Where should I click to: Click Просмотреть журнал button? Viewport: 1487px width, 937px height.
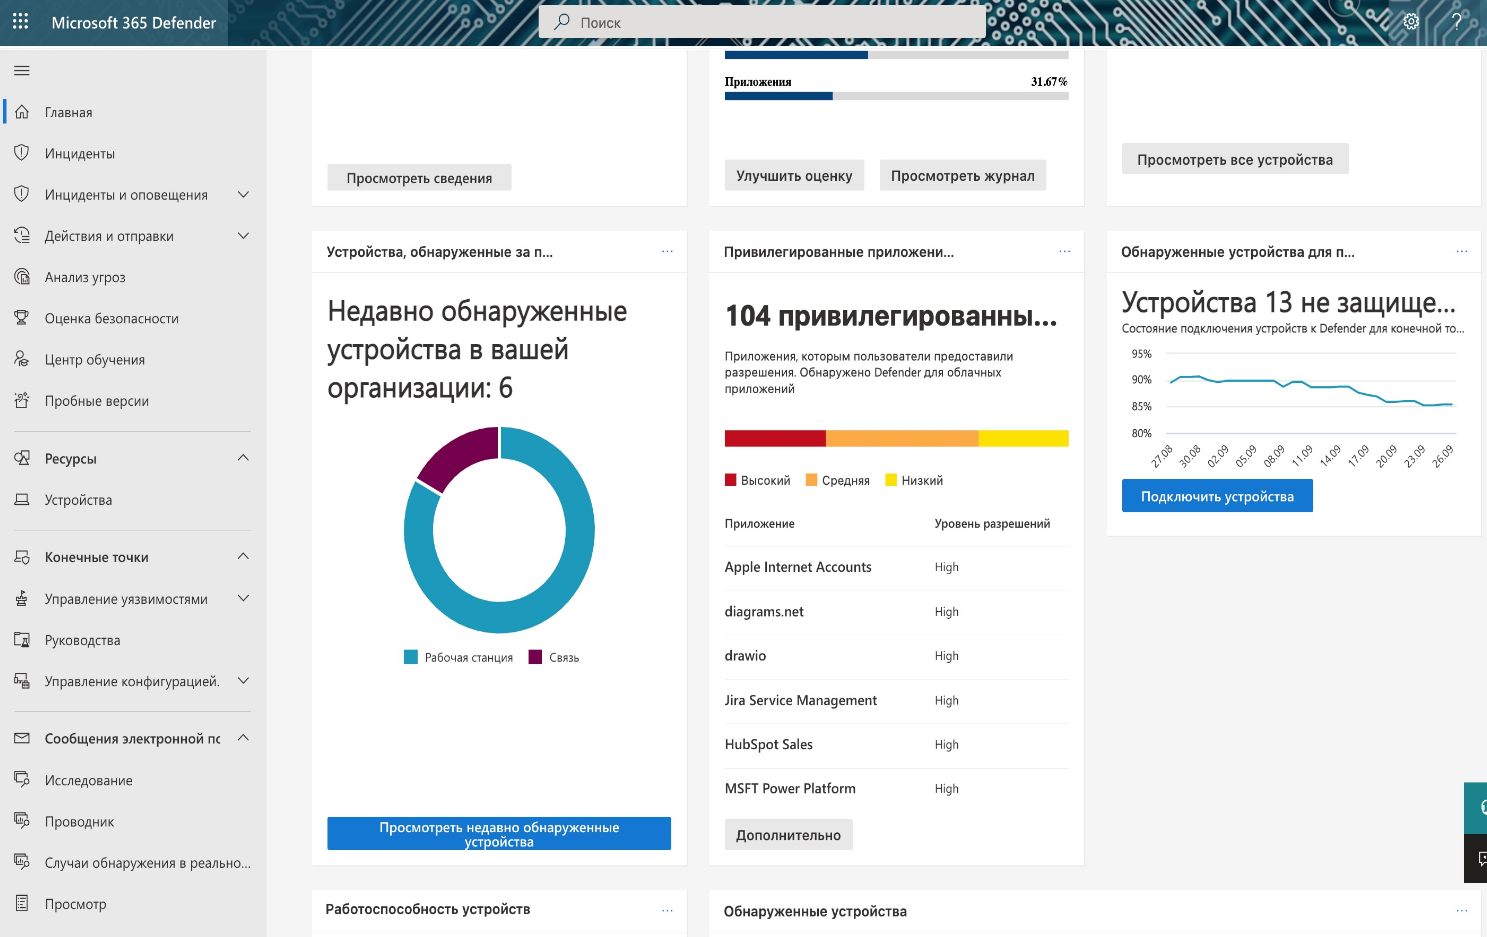point(963,176)
